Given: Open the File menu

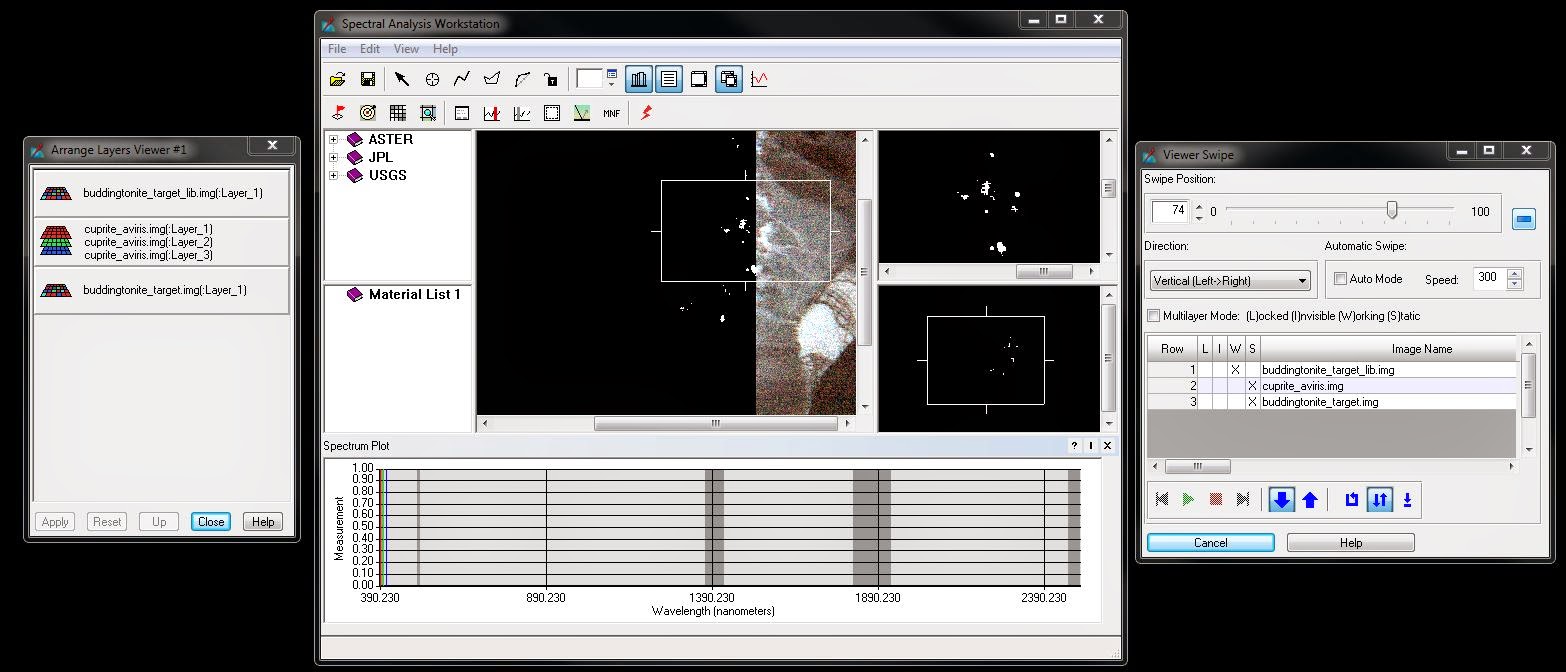Looking at the screenshot, I should click(x=337, y=49).
